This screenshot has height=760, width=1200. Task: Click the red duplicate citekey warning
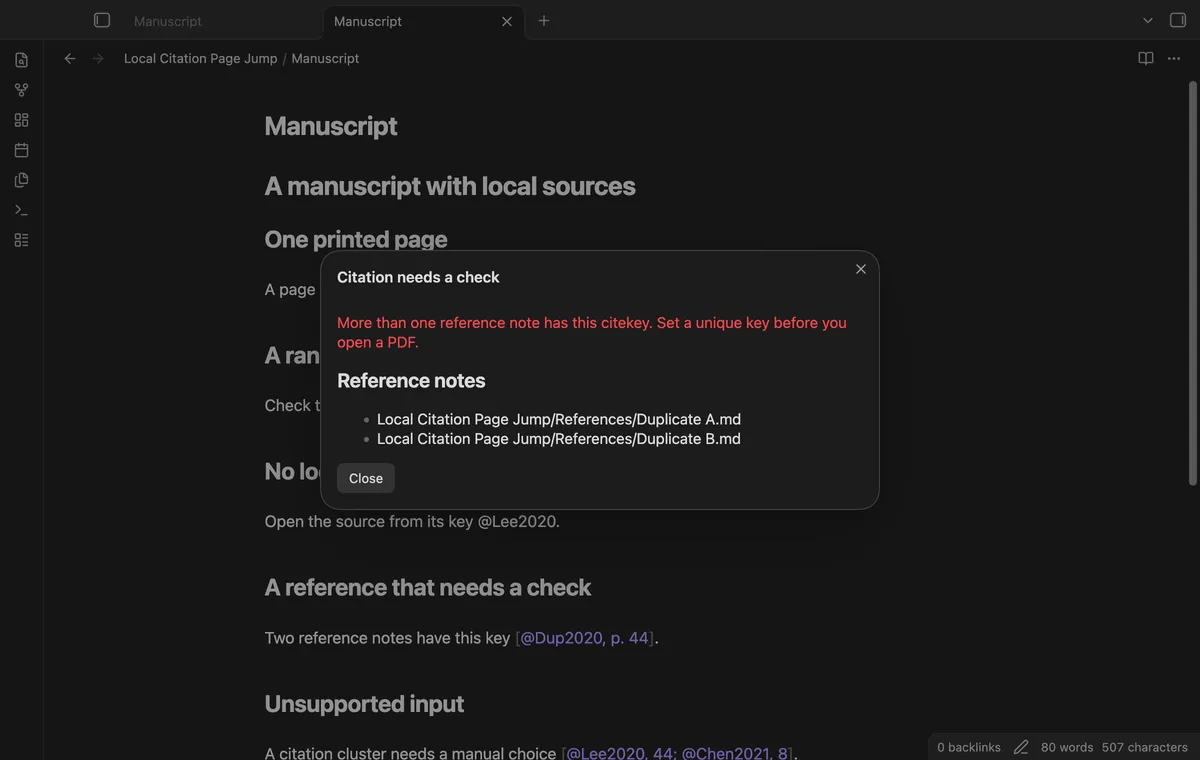pyautogui.click(x=592, y=332)
